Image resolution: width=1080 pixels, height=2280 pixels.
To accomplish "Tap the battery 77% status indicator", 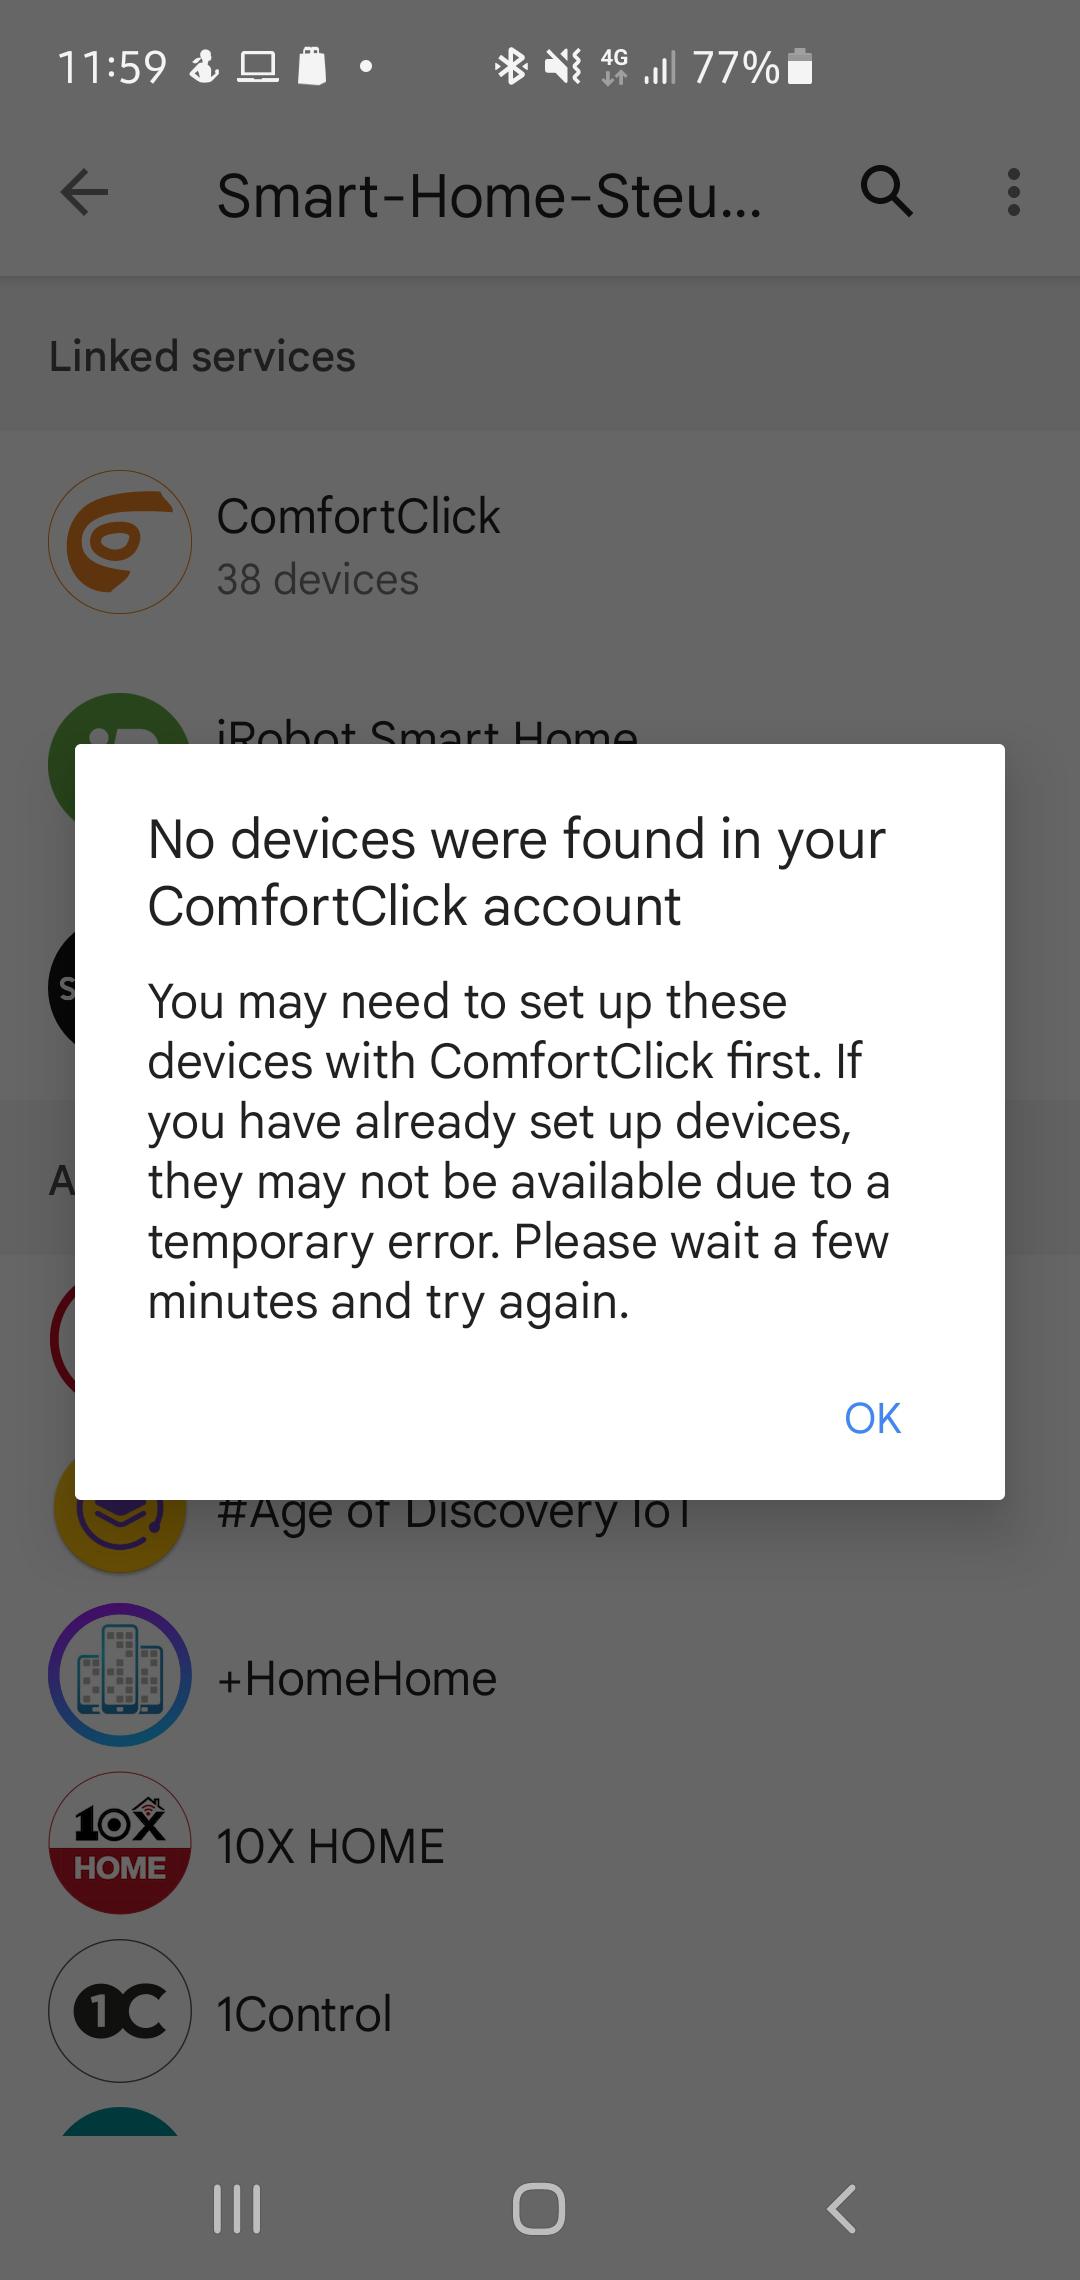I will 752,67.
